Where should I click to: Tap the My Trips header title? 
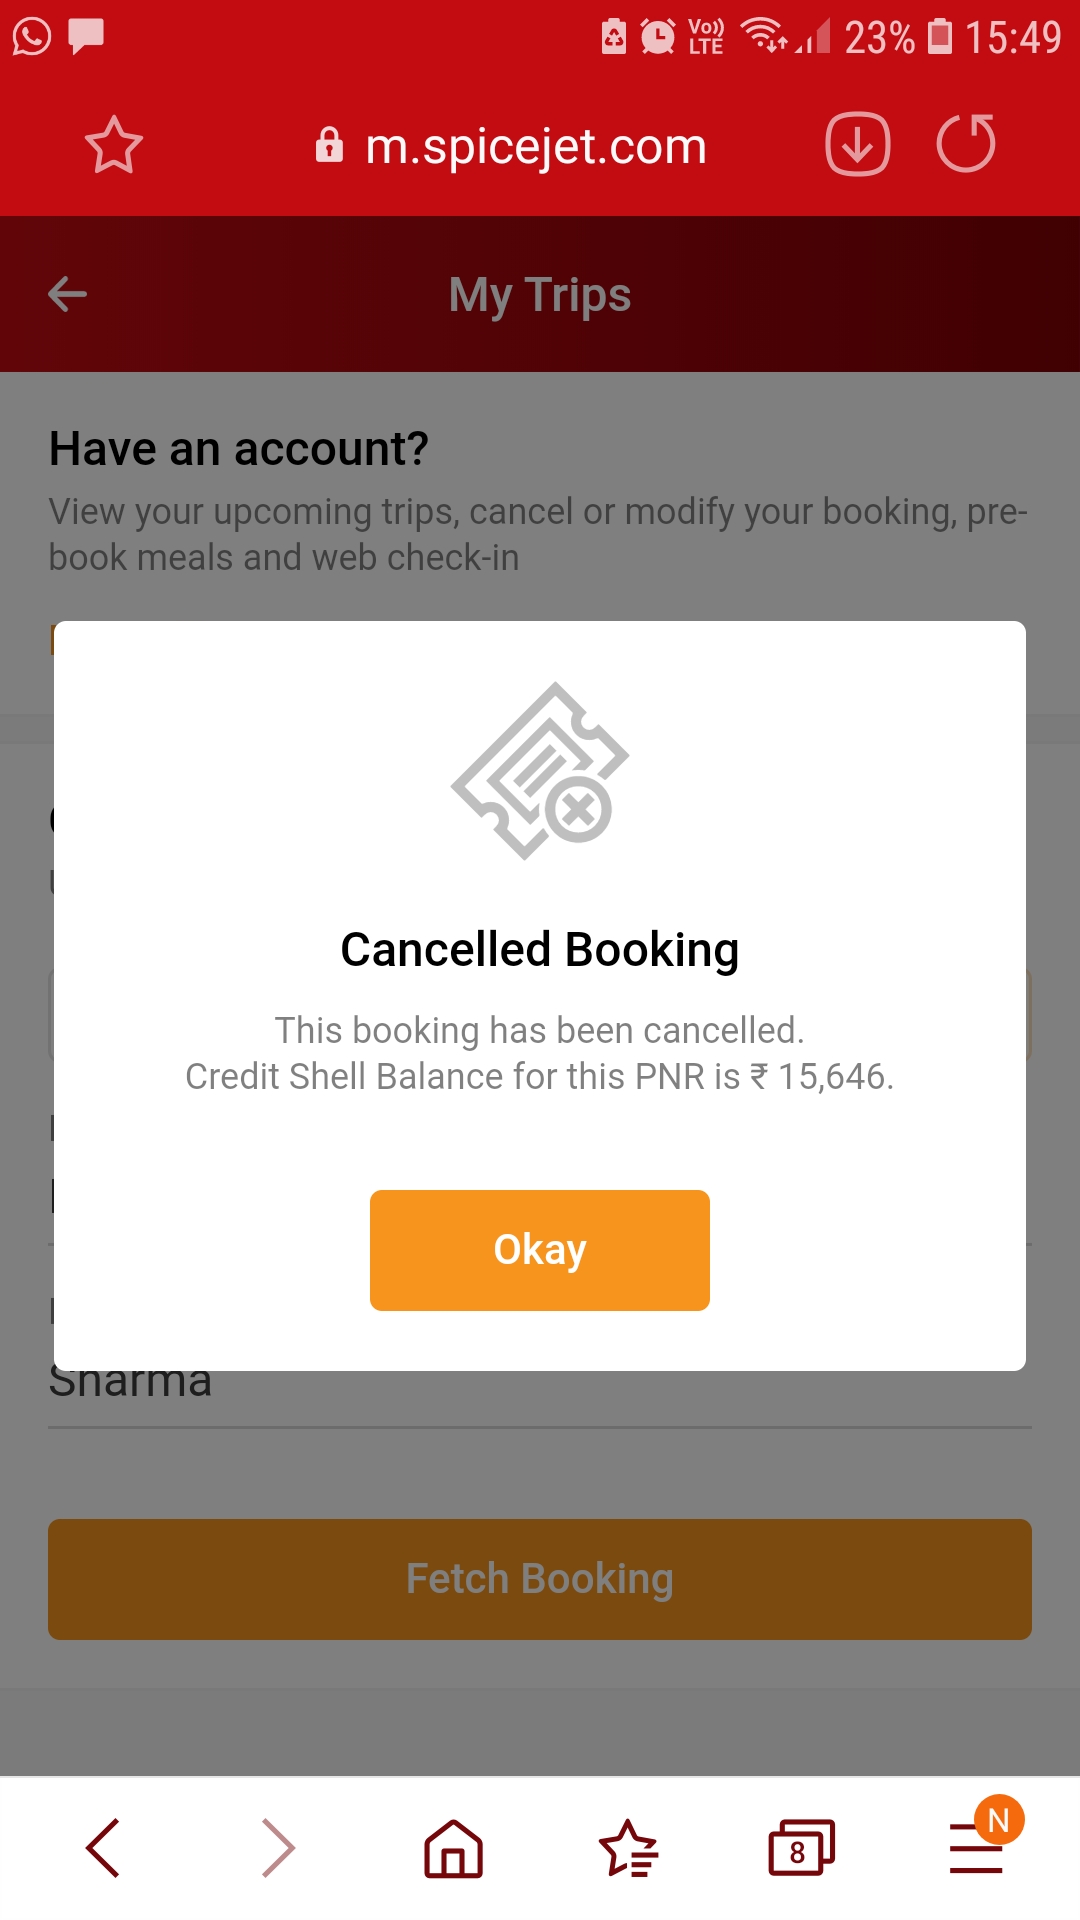(540, 295)
